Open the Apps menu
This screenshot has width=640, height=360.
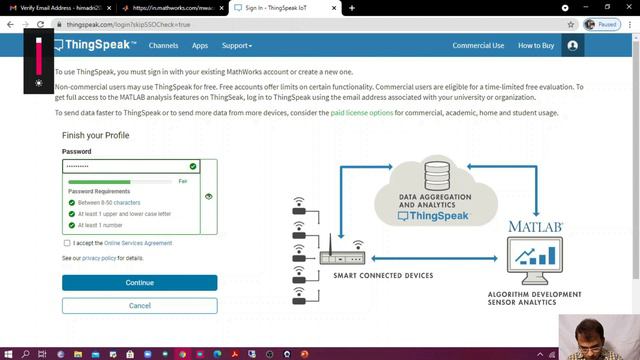[x=200, y=46]
